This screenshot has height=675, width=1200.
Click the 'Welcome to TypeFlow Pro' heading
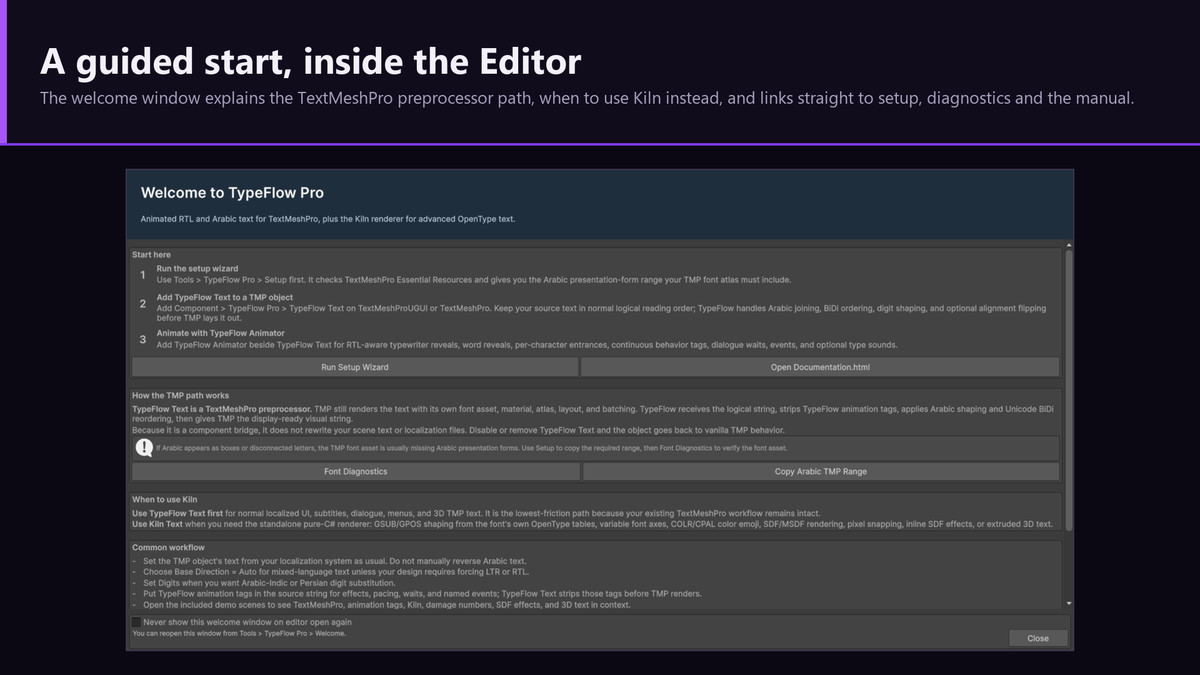click(232, 192)
